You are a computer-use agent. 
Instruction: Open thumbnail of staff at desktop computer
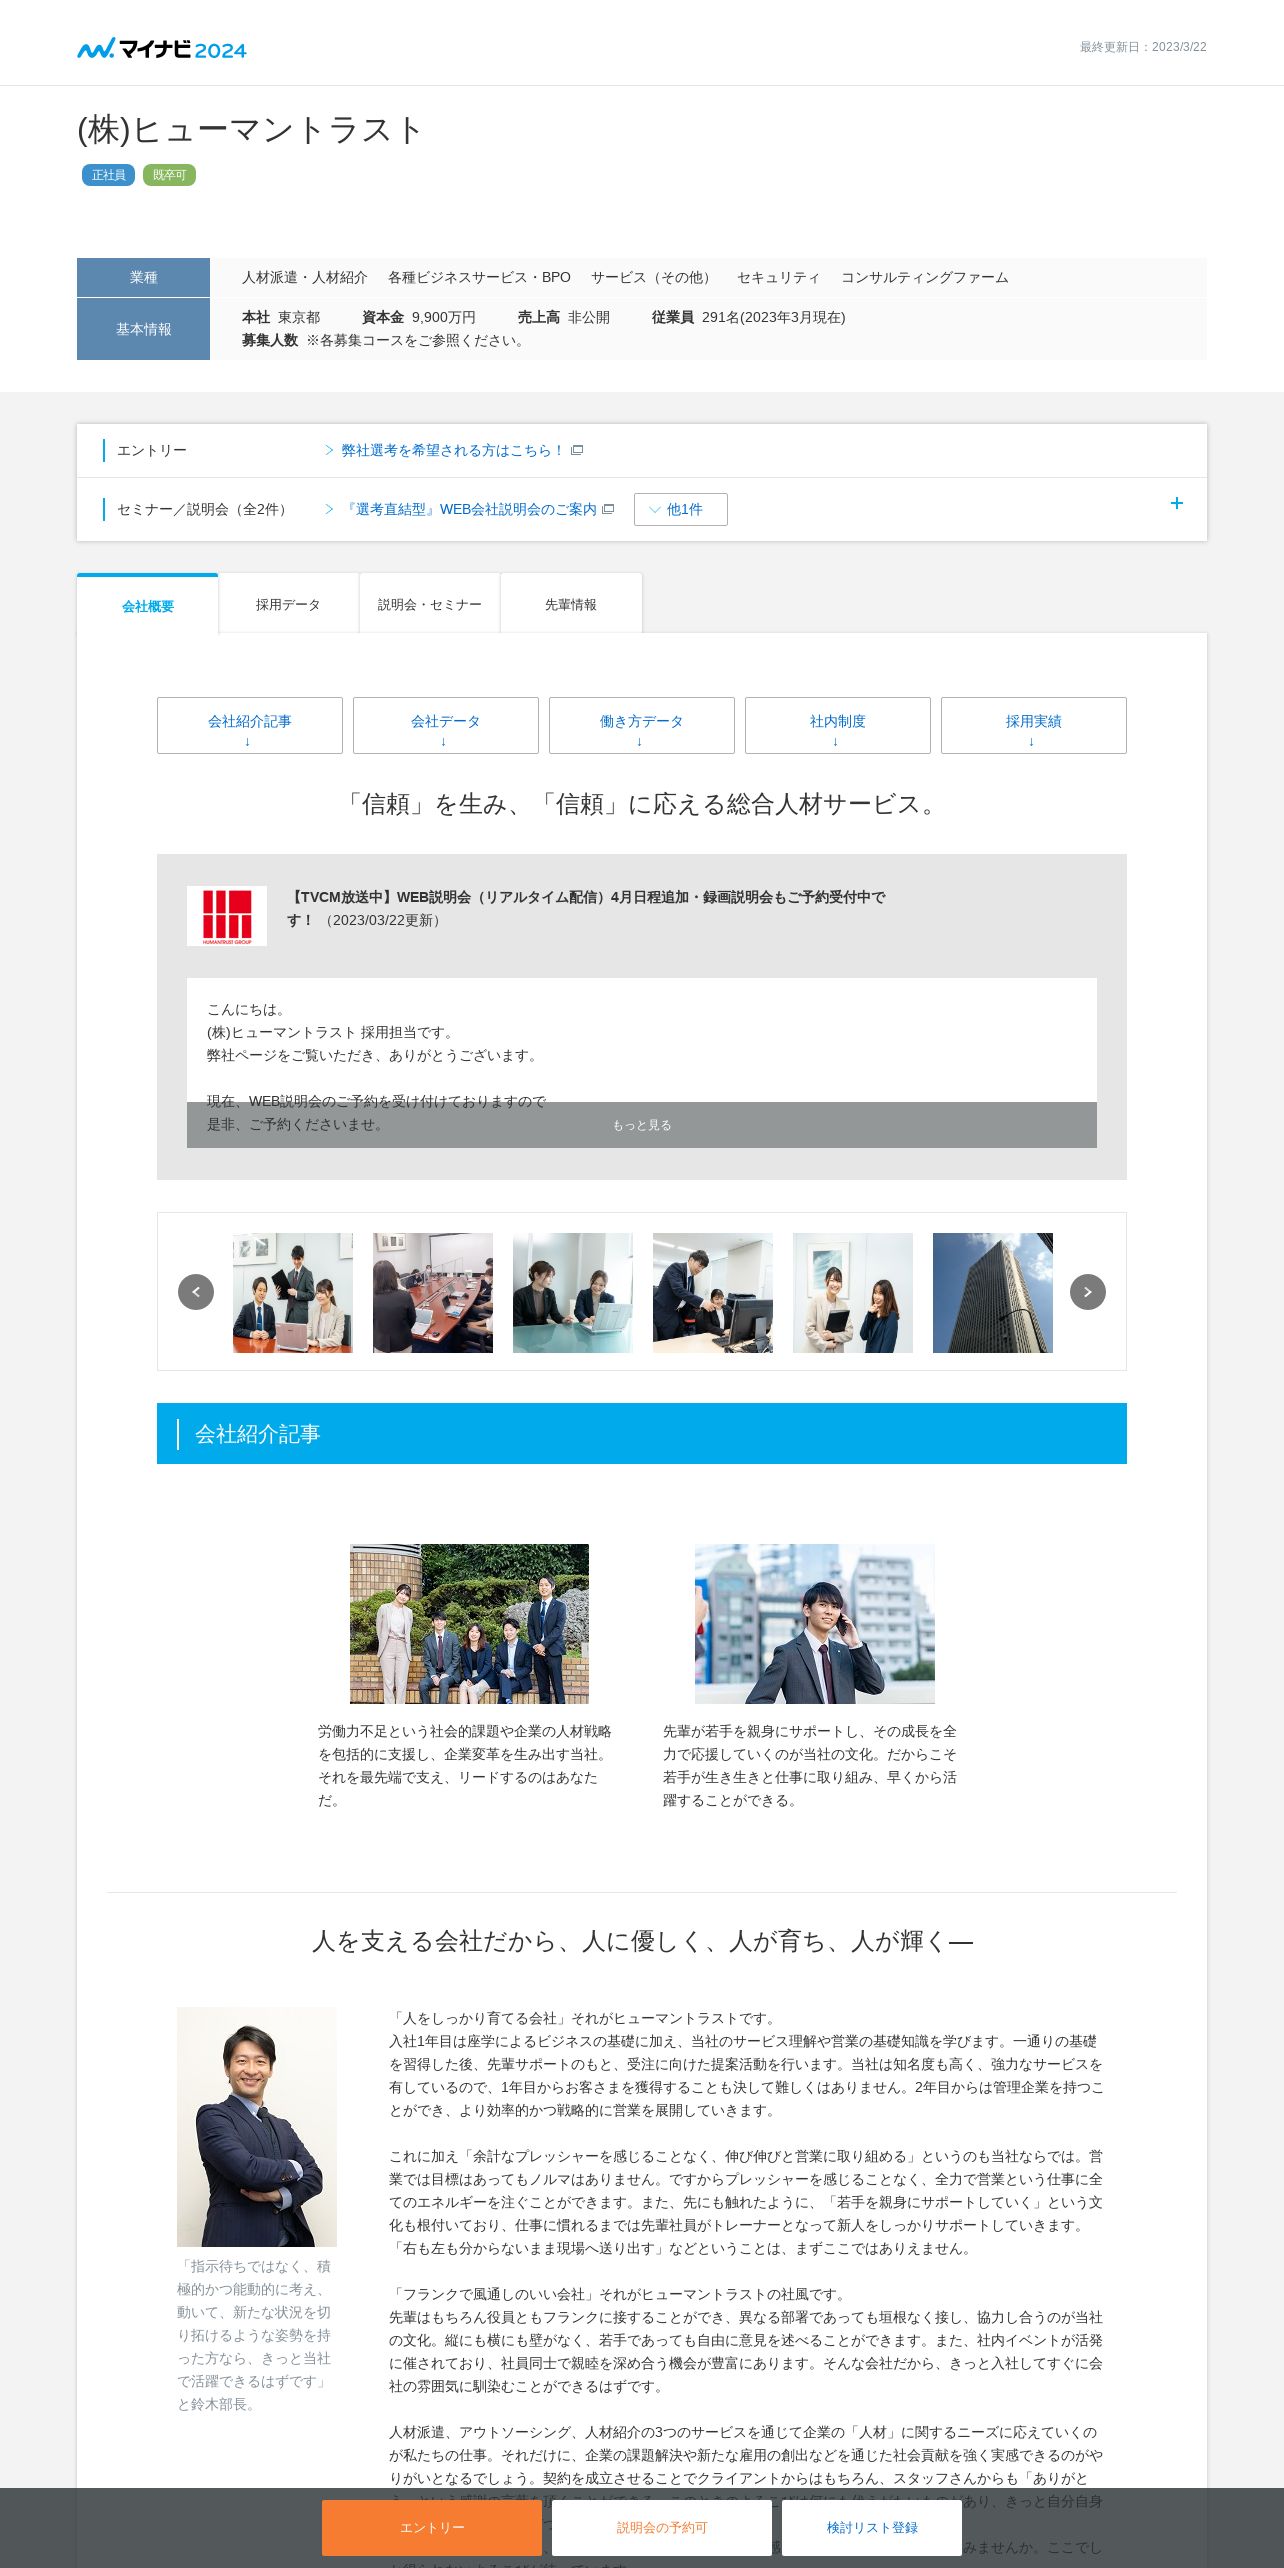(713, 1292)
